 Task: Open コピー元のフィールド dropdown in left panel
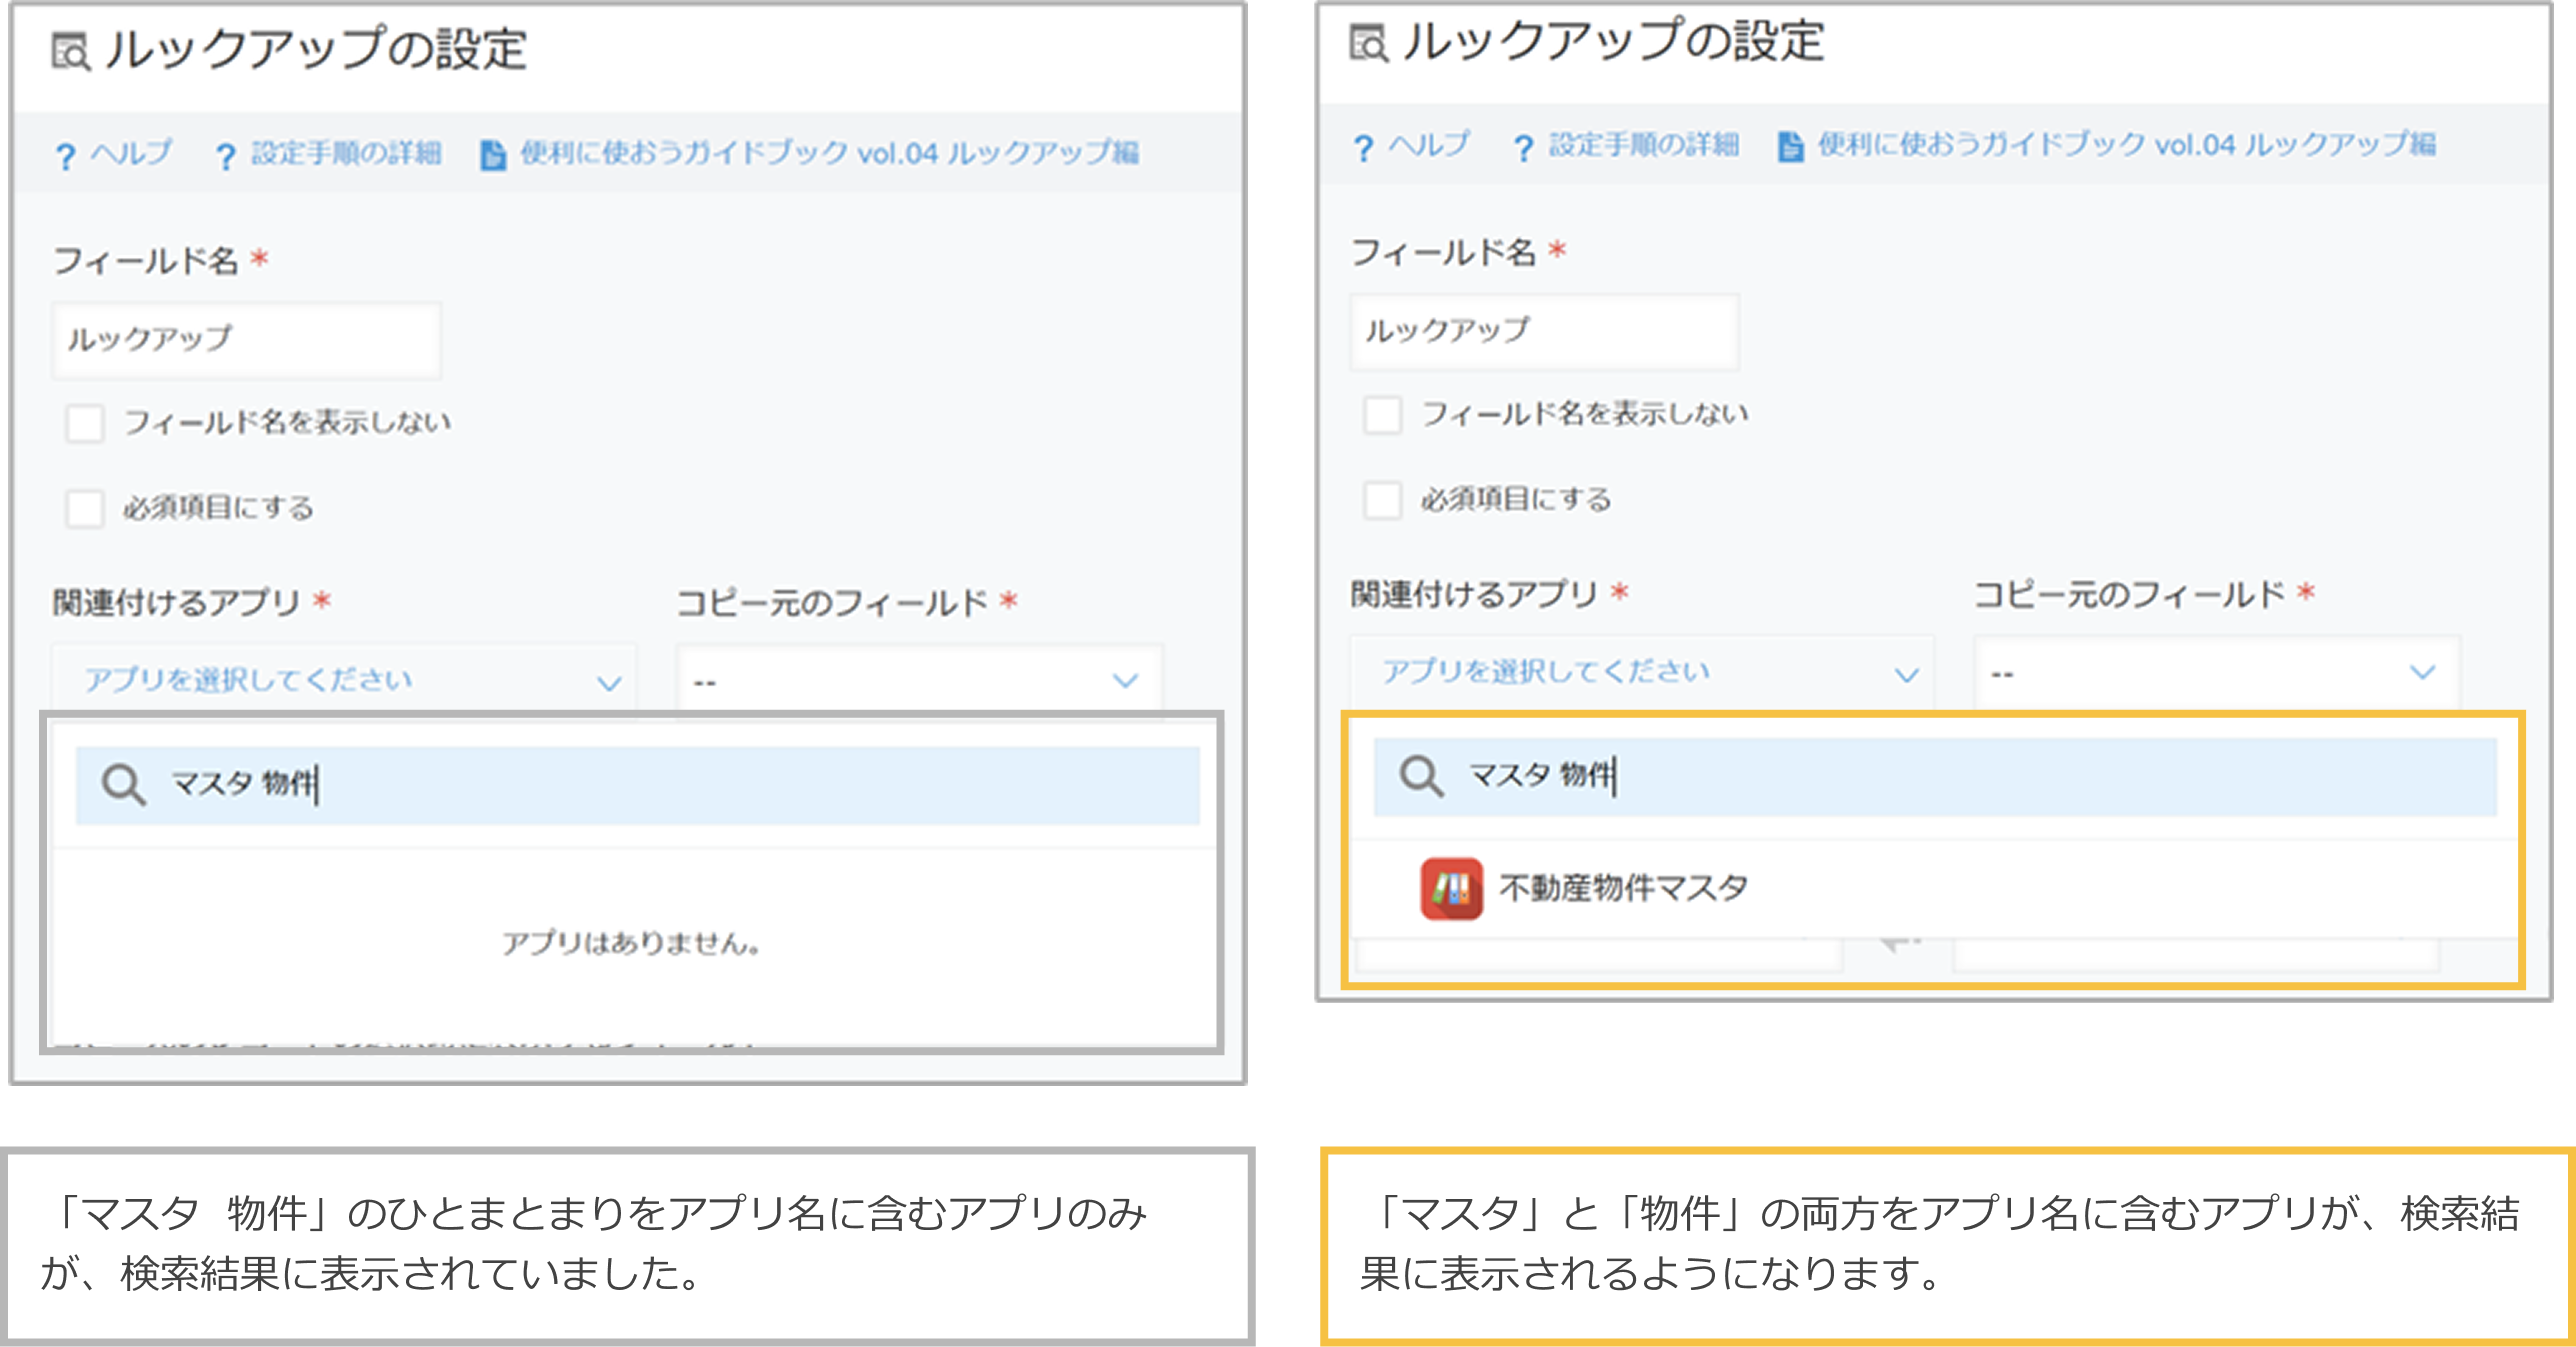click(x=918, y=681)
